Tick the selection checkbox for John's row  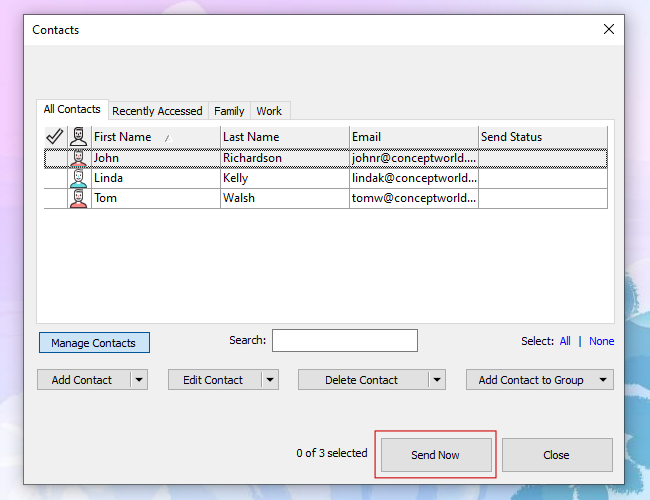coord(56,158)
